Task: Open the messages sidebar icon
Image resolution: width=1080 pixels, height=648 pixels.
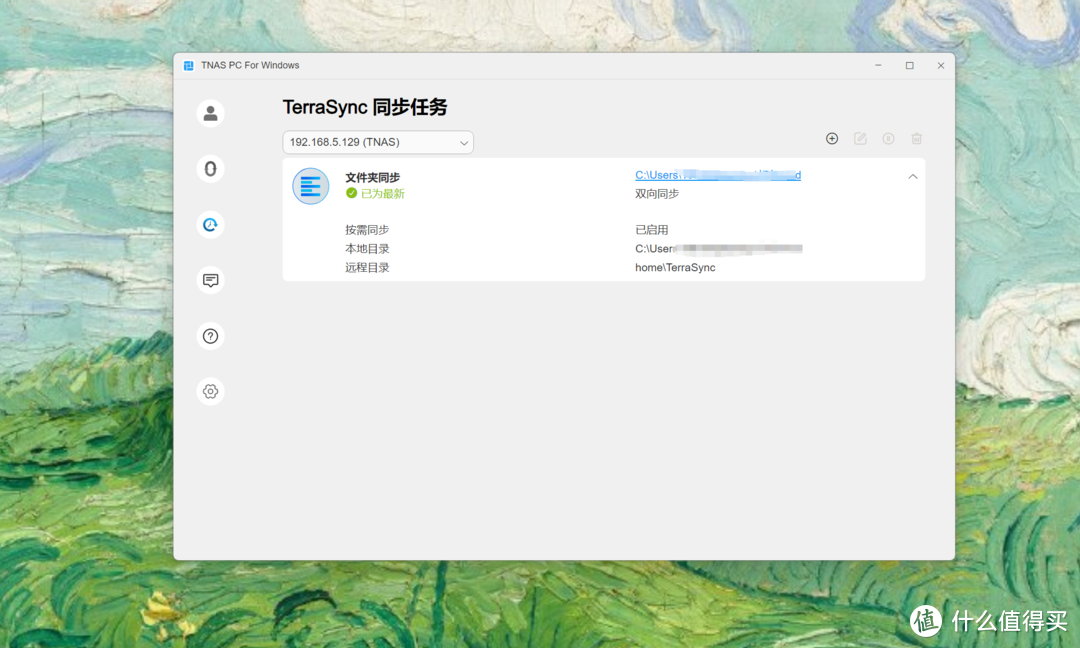Action: (x=210, y=281)
